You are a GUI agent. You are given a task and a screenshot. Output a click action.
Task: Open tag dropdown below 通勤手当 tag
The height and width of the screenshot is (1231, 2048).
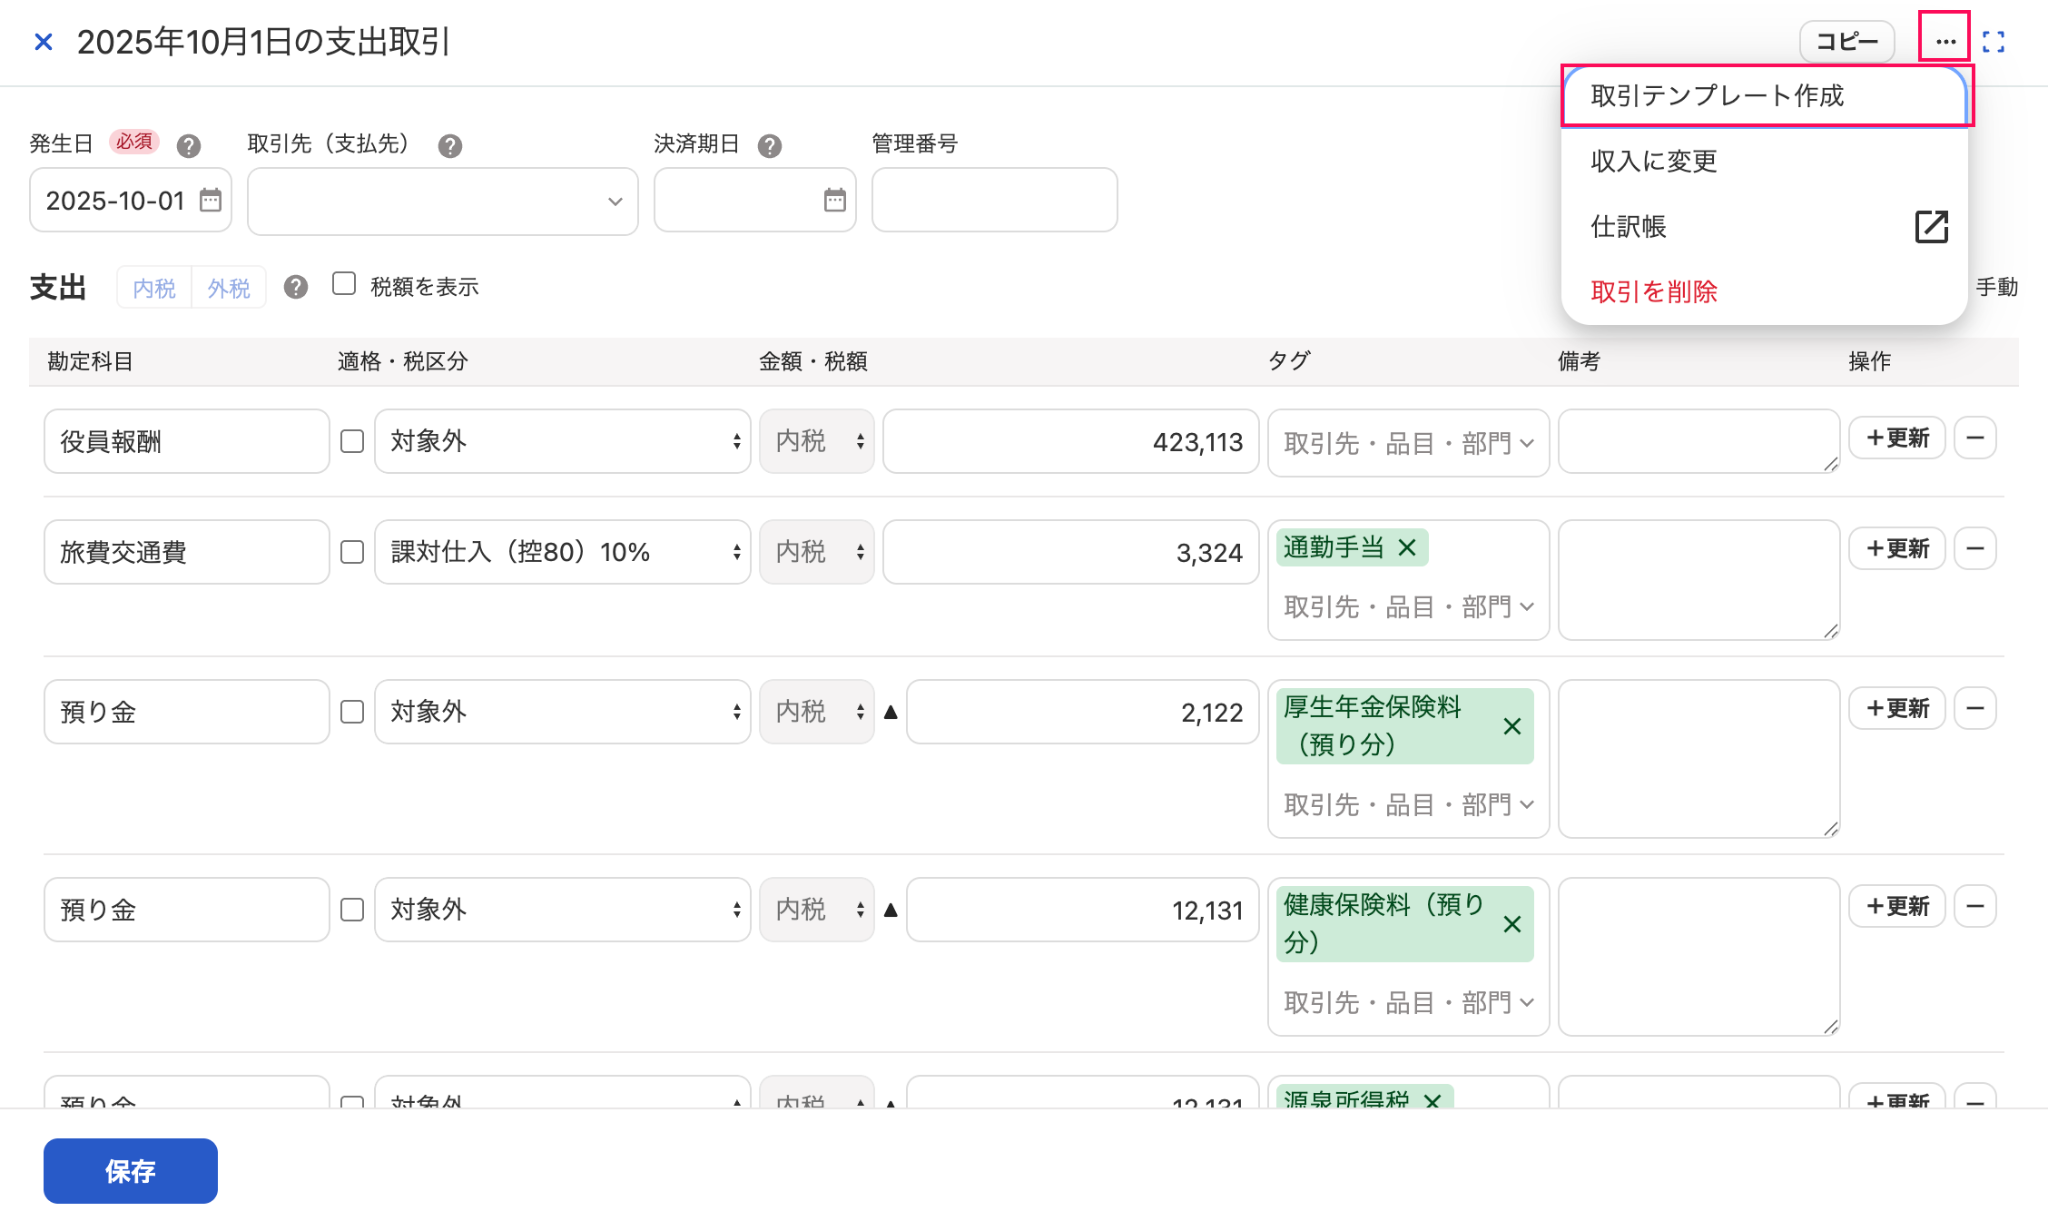click(x=1408, y=607)
